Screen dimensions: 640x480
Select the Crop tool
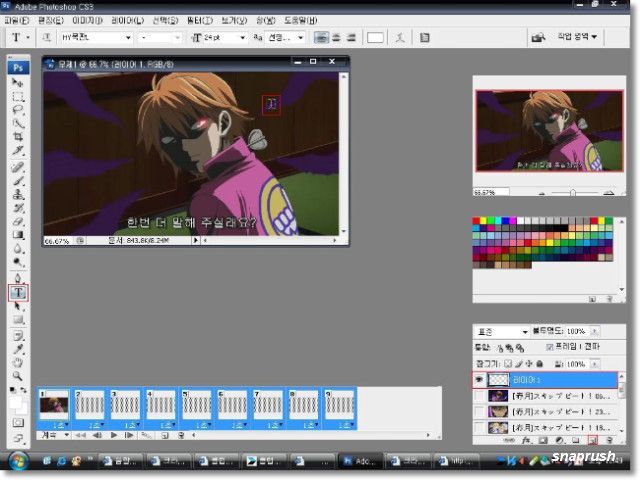click(x=18, y=137)
